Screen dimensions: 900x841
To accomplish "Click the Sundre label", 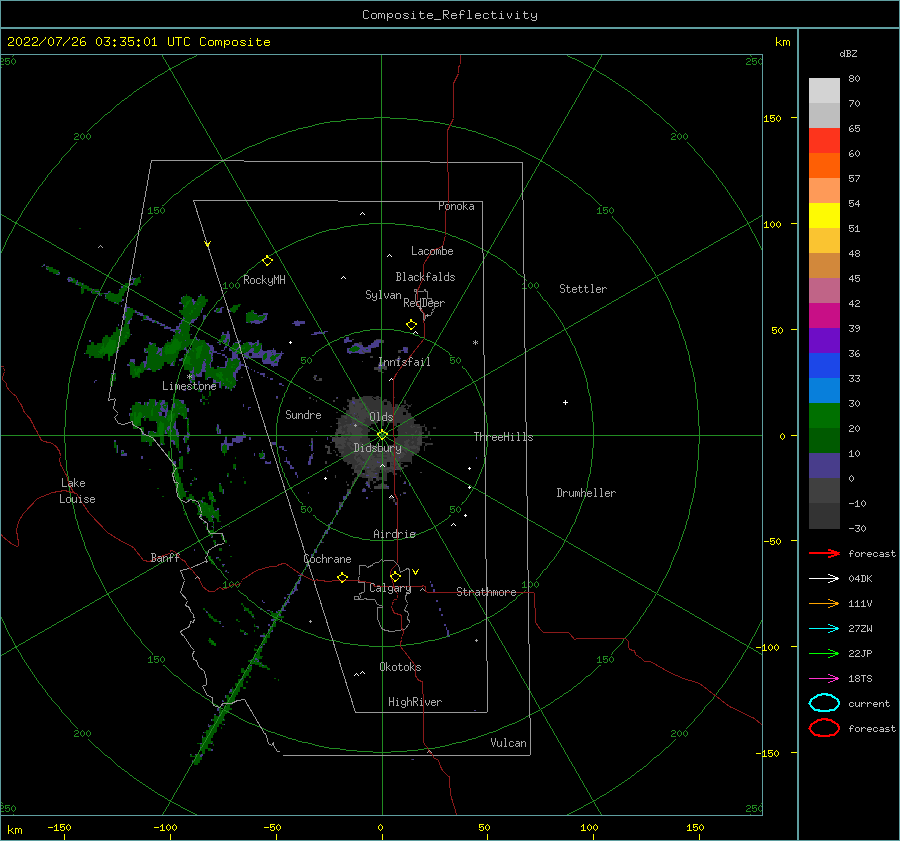I will pyautogui.click(x=303, y=414).
